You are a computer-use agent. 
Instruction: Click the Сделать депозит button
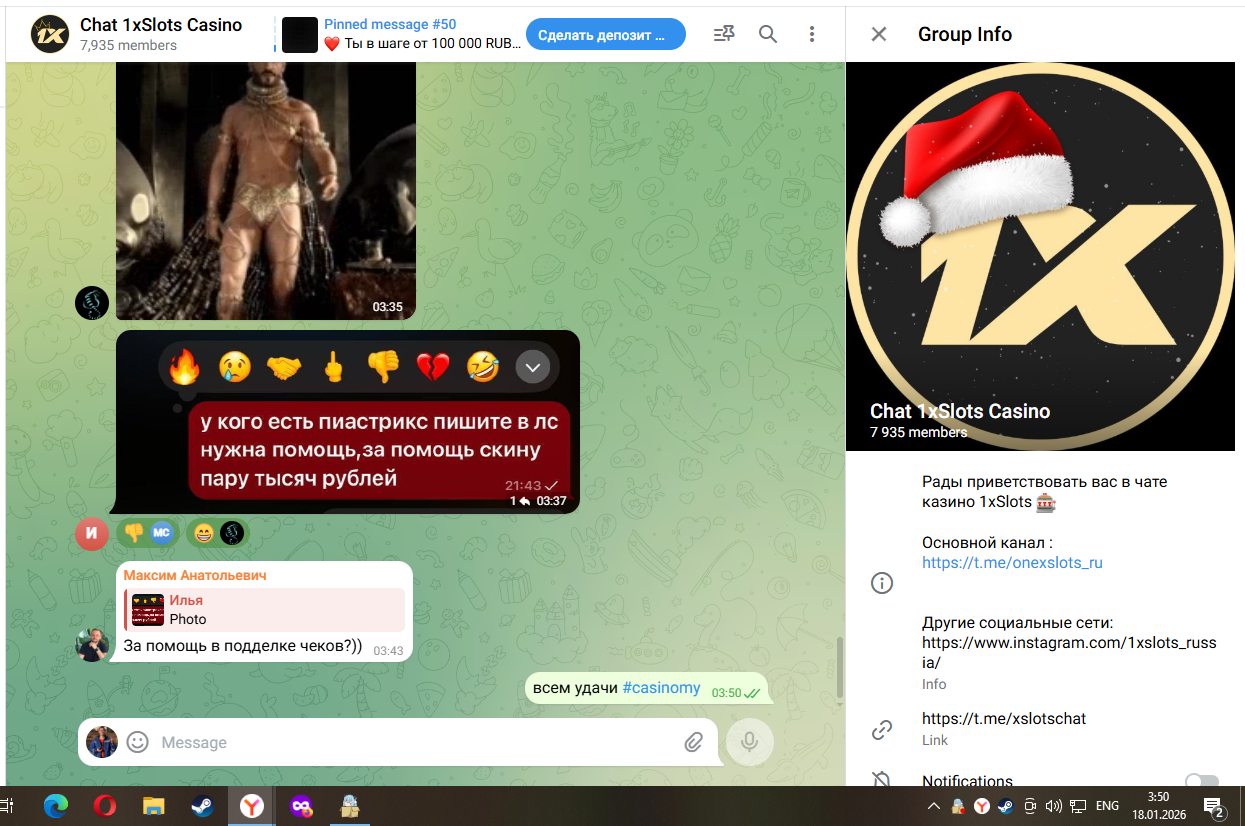click(x=606, y=35)
